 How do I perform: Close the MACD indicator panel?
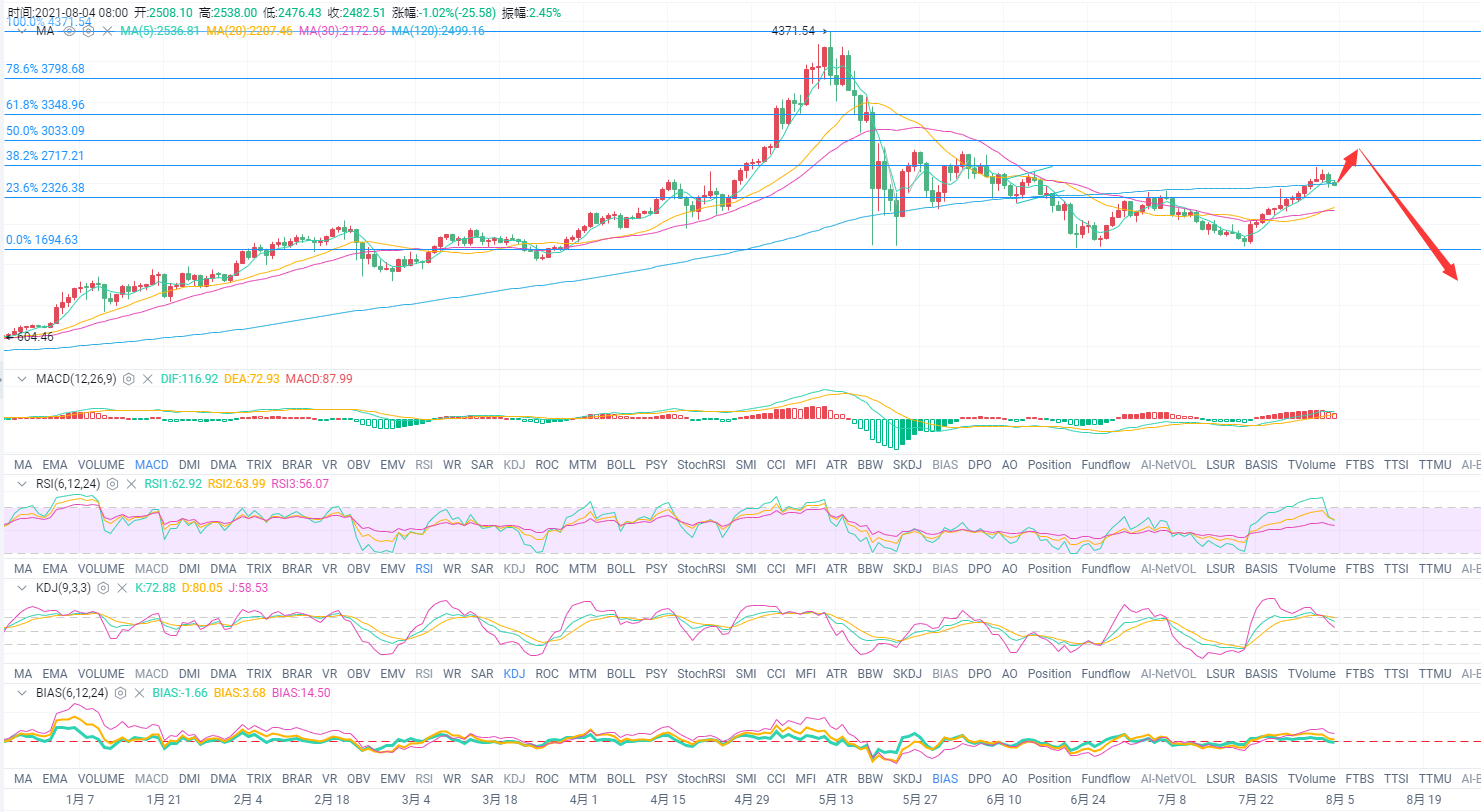[x=148, y=379]
